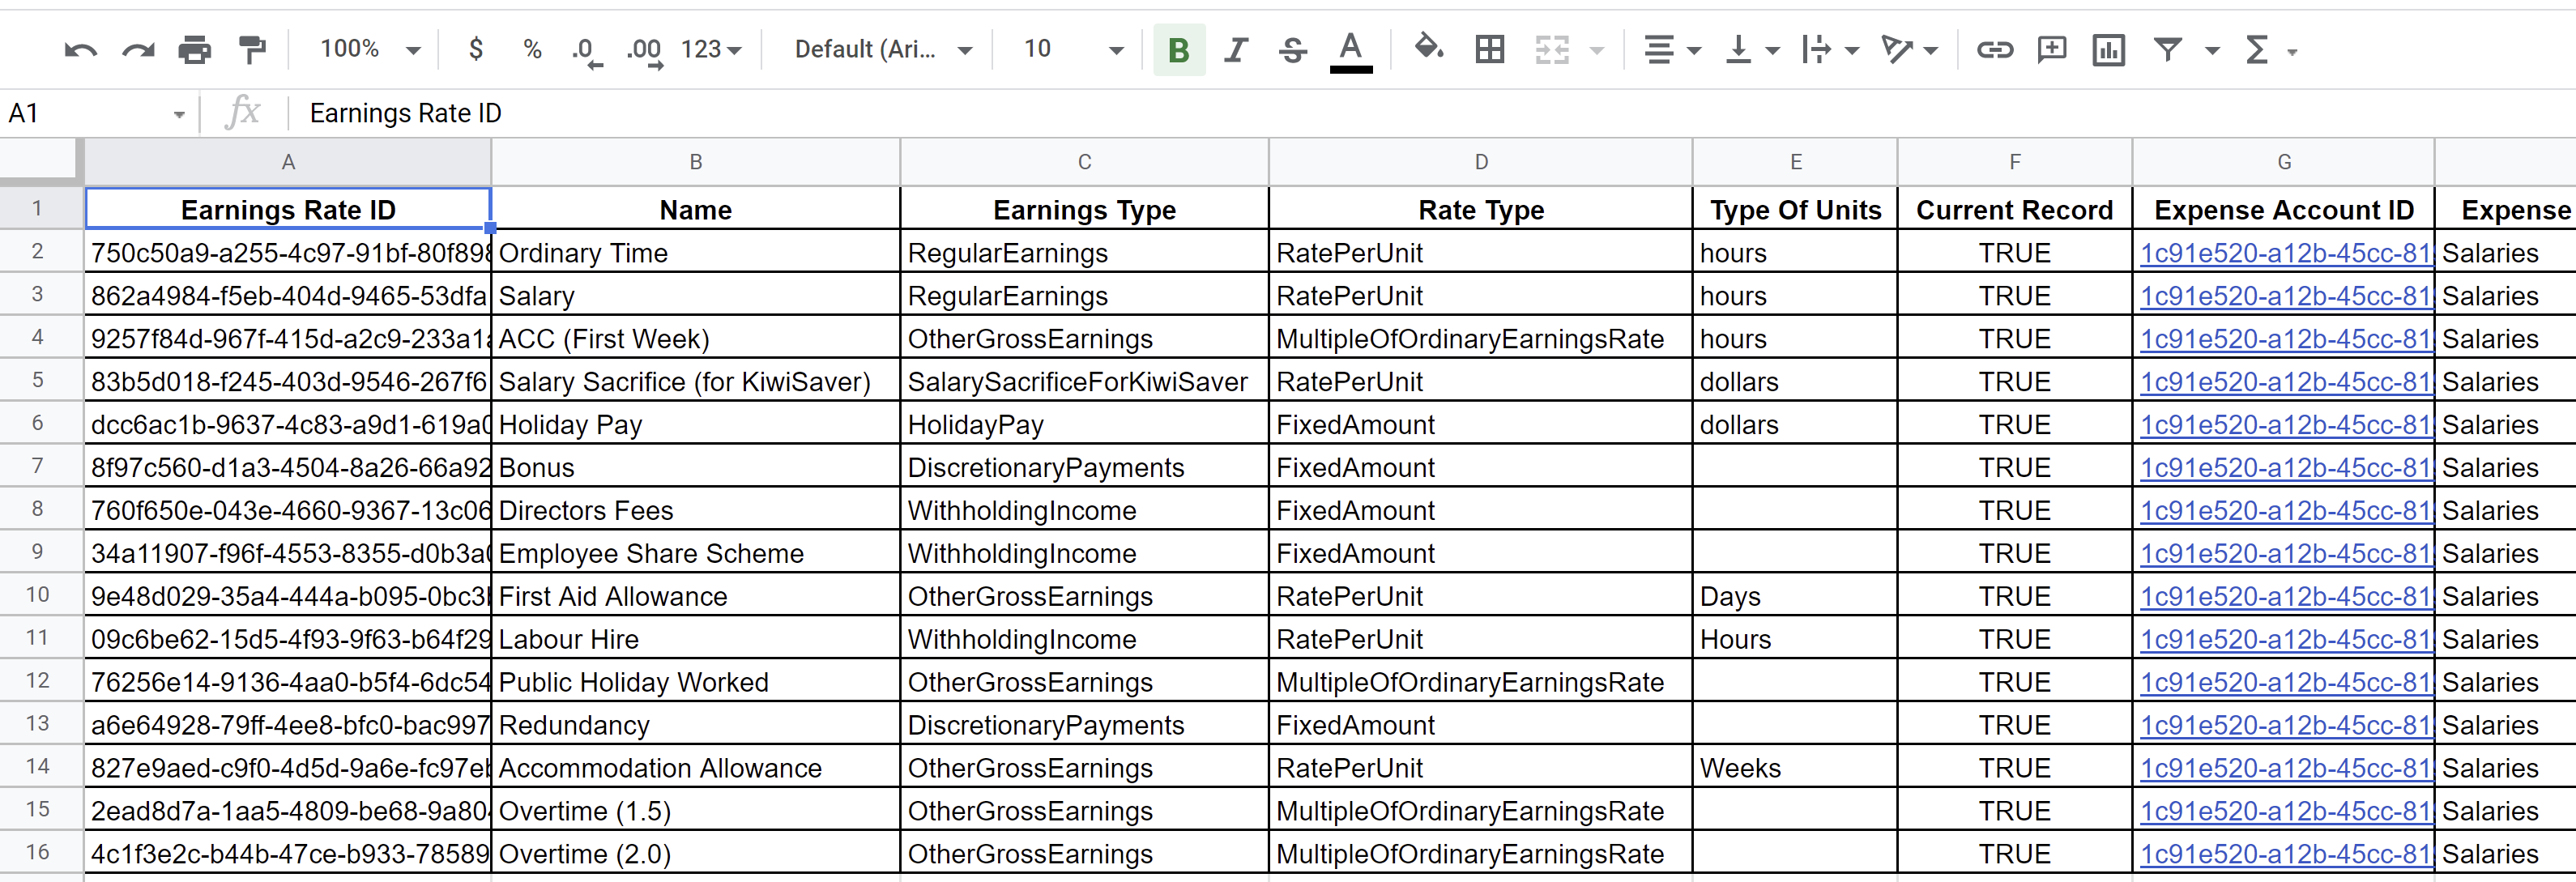Viewport: 2576px width, 882px height.
Task: Click the HolidayPay earnings type cell
Action: point(1084,424)
